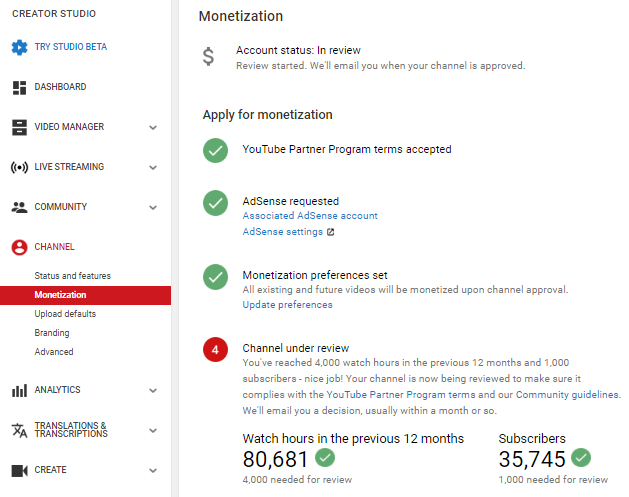629x497 pixels.
Task: Open Translations & Transcriptions menu label
Action: (x=71, y=430)
